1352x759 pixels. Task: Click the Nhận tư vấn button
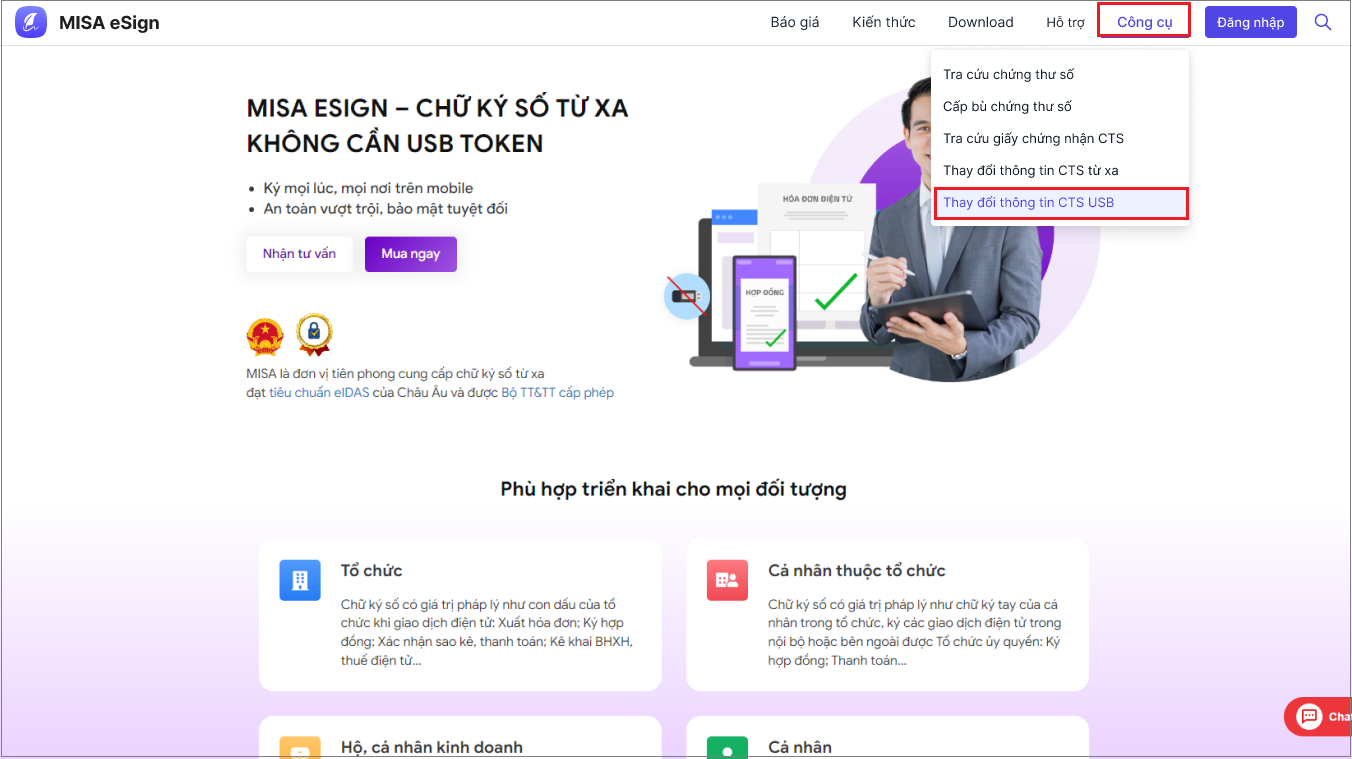tap(299, 254)
